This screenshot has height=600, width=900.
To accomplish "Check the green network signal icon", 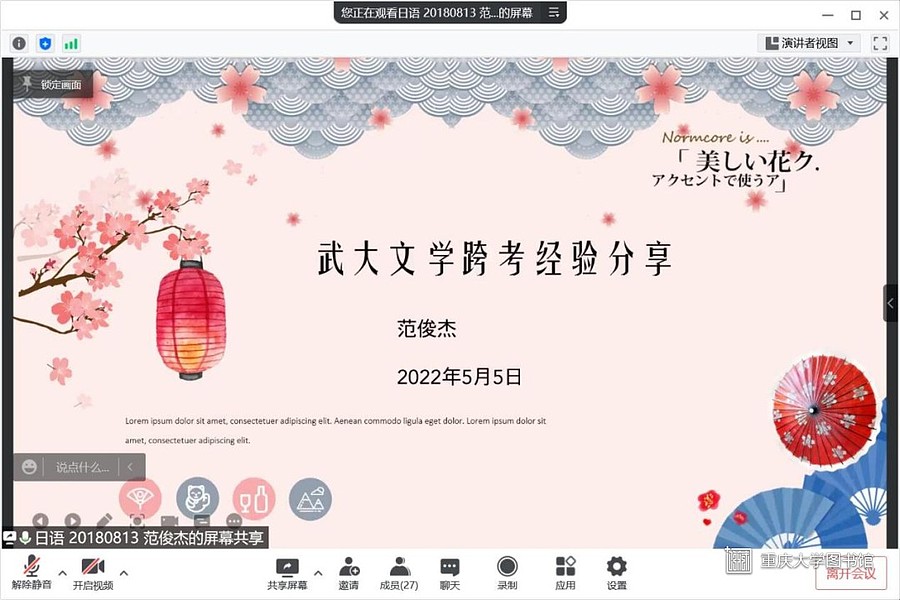I will [x=71, y=44].
